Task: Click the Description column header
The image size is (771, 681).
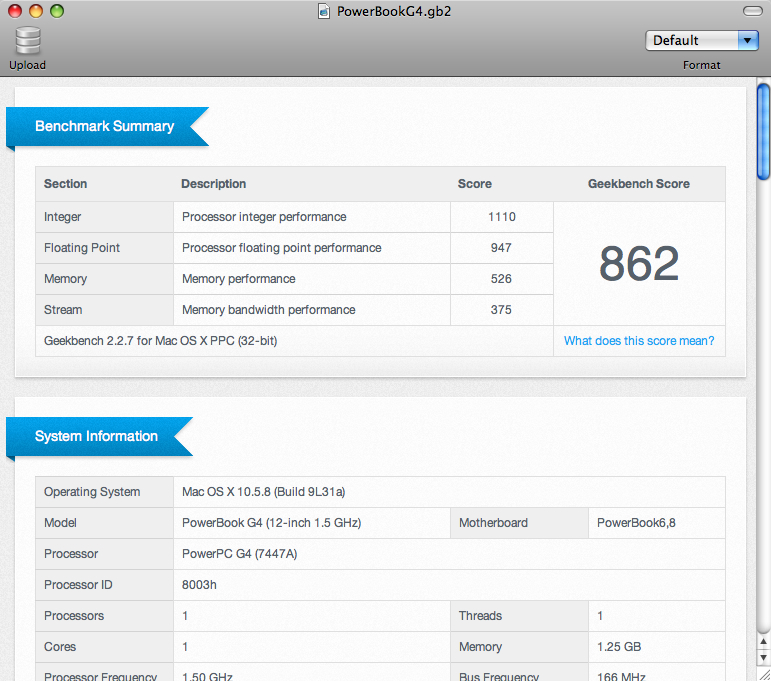Action: [213, 184]
